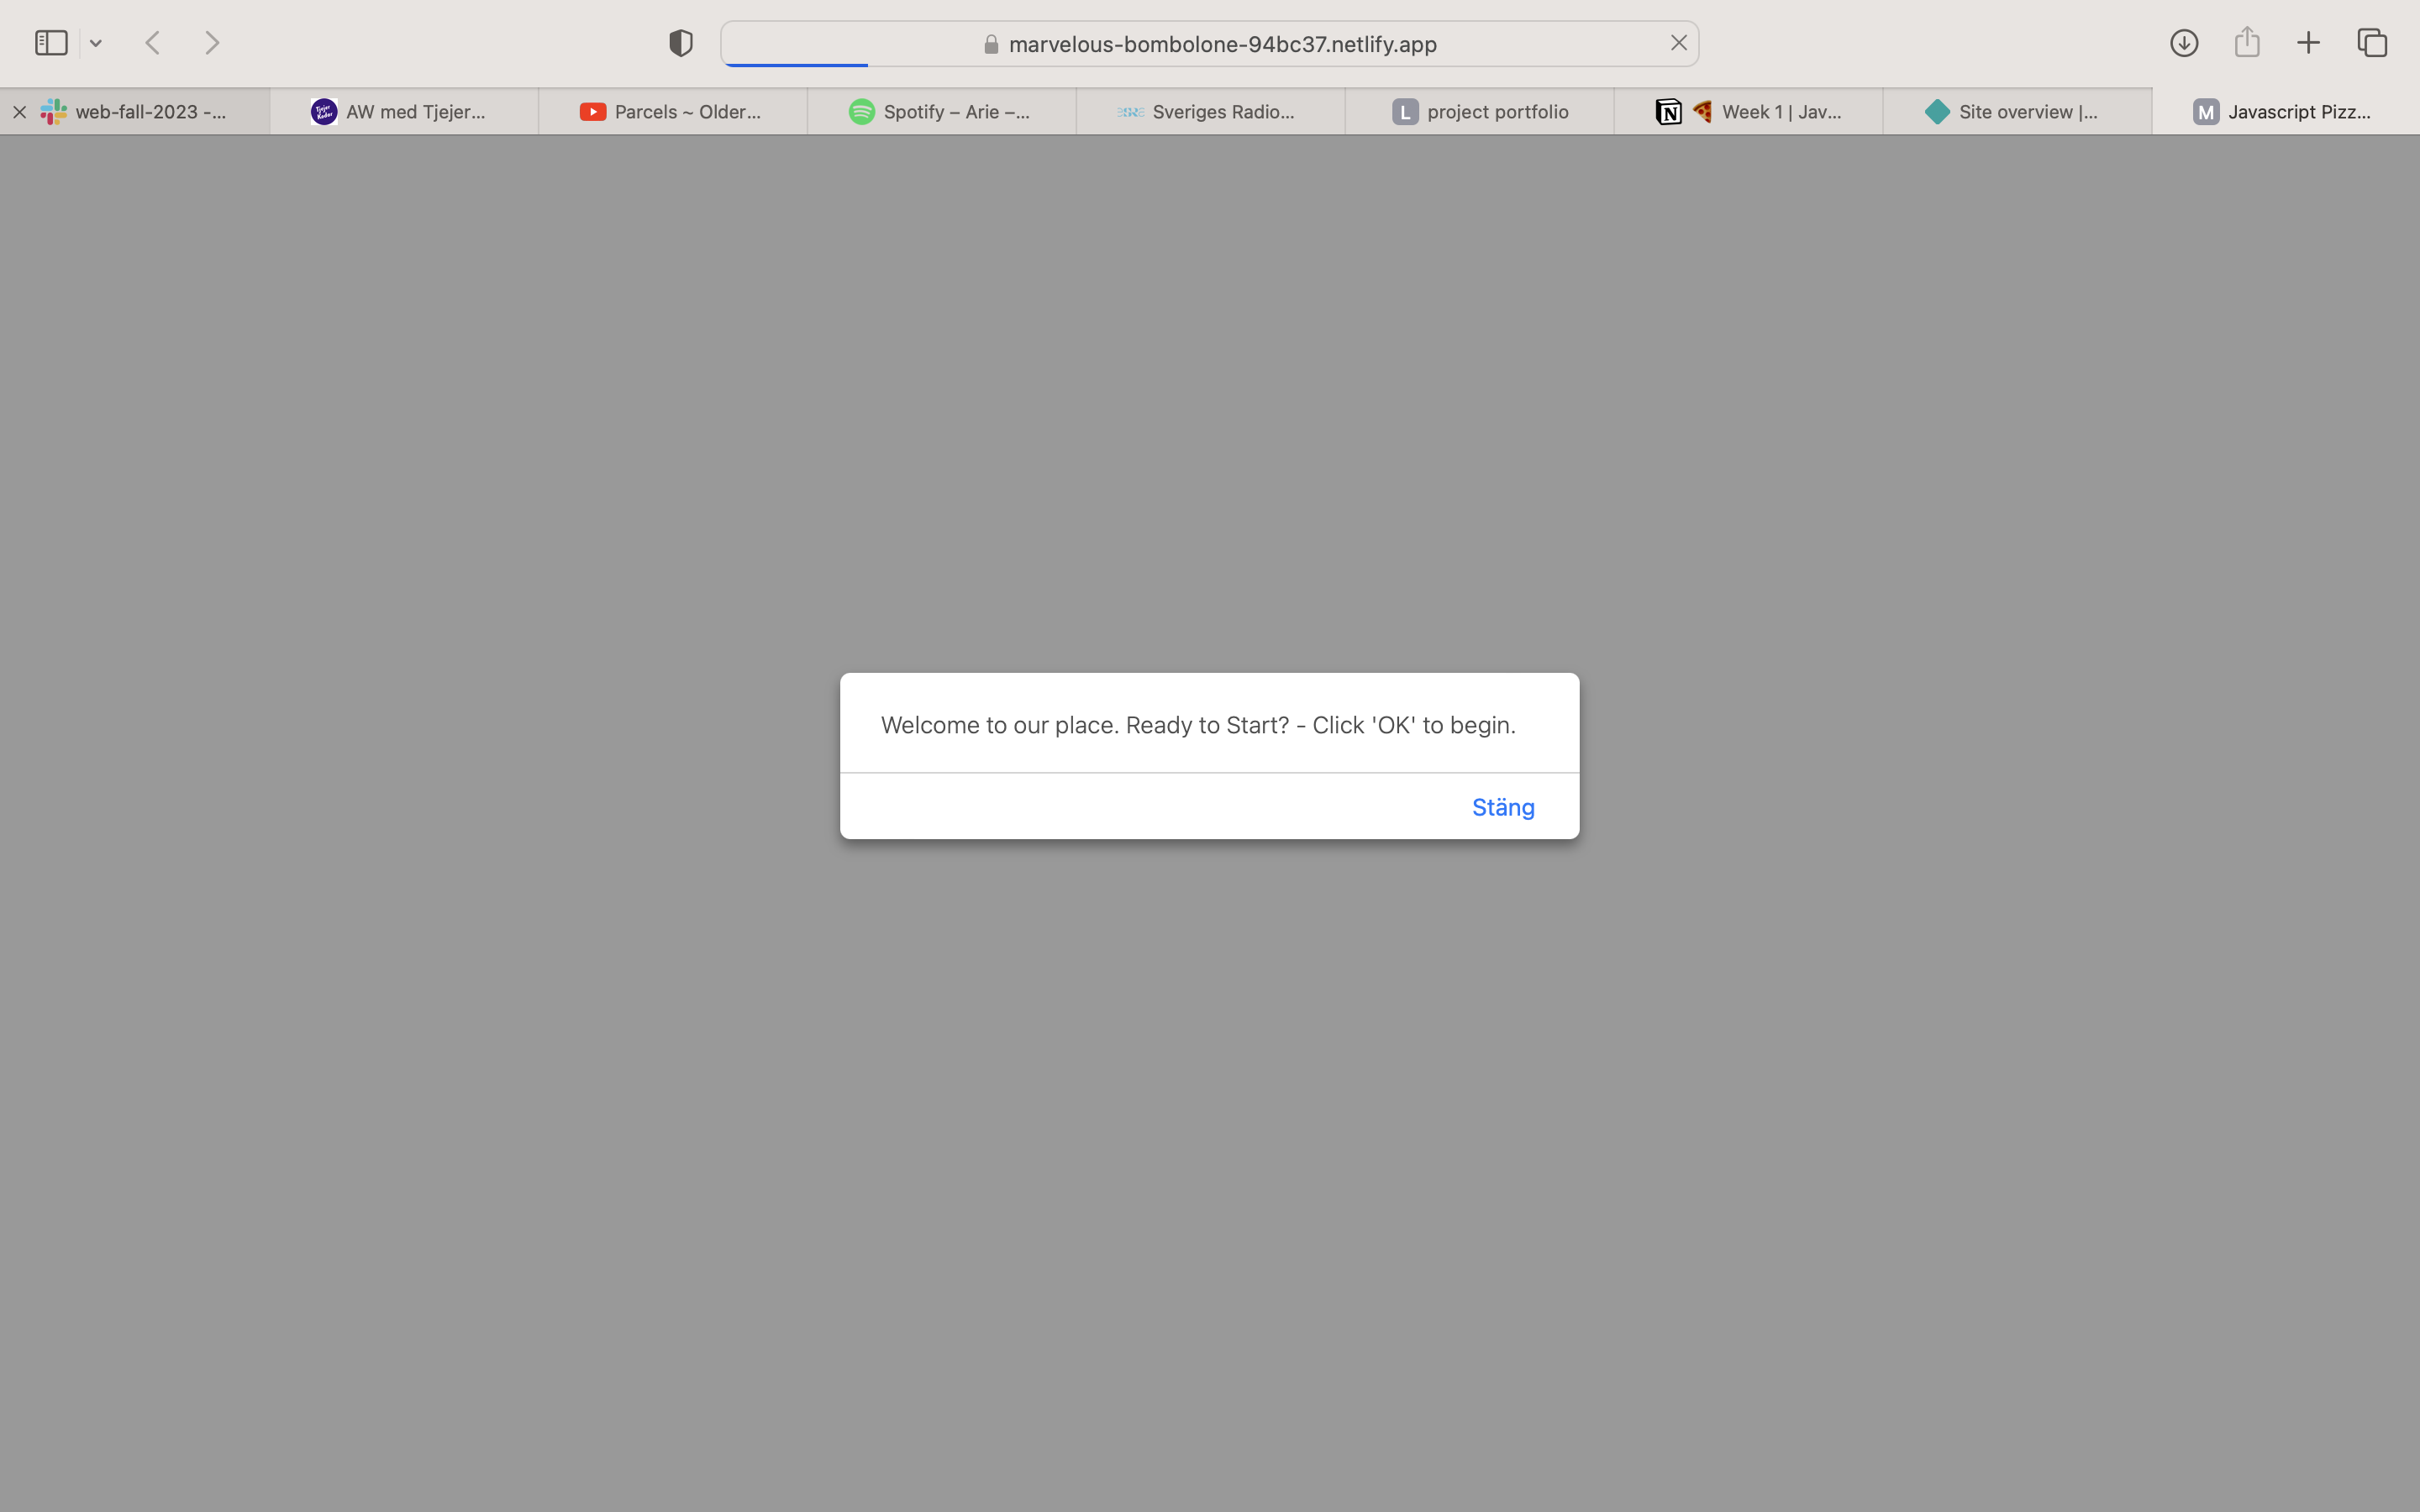Switch to the Site overview Netlify tab
The image size is (2420, 1512).
2018,112
